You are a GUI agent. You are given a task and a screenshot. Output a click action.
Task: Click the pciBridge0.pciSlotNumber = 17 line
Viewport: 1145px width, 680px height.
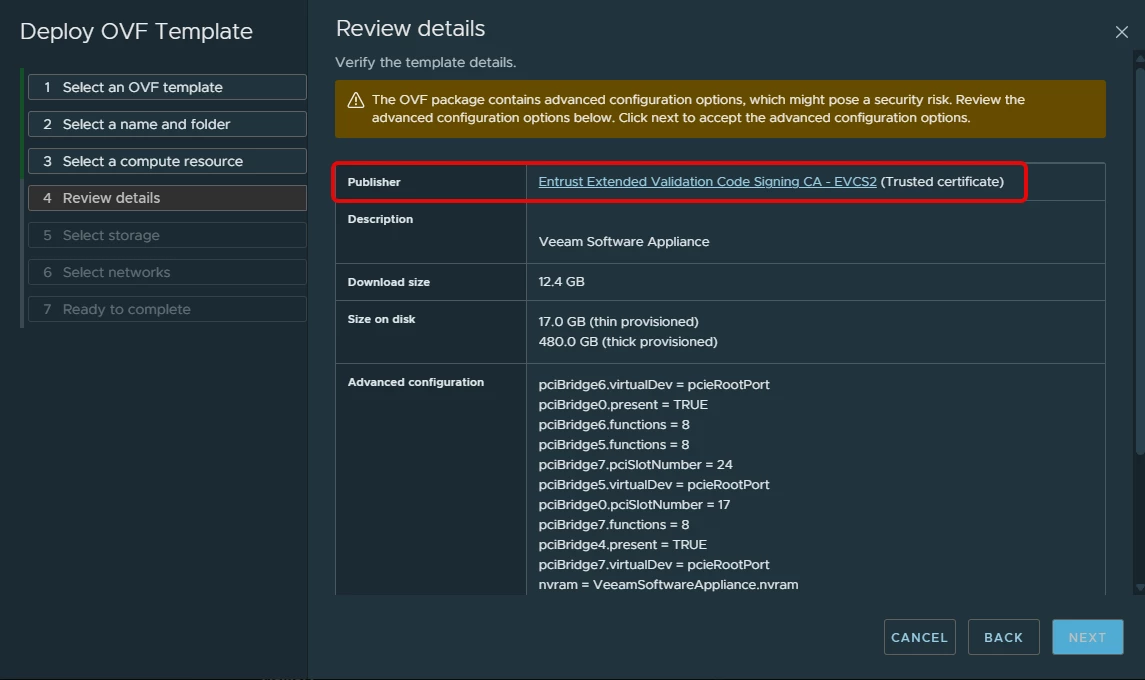pos(635,505)
